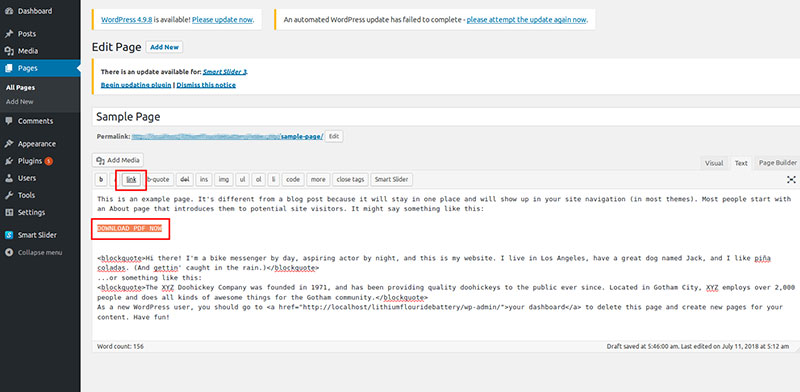Click the code quicktag button

tap(293, 180)
